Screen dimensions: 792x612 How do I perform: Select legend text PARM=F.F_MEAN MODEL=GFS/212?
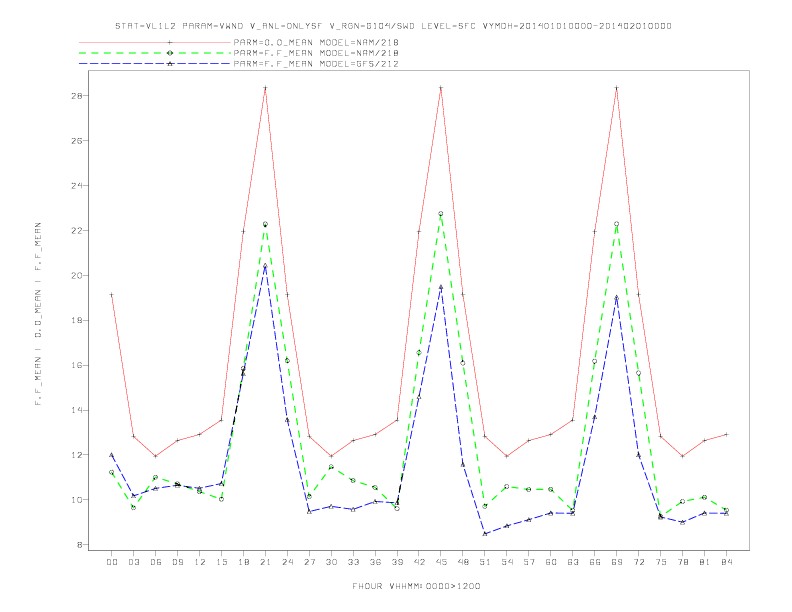coord(316,64)
